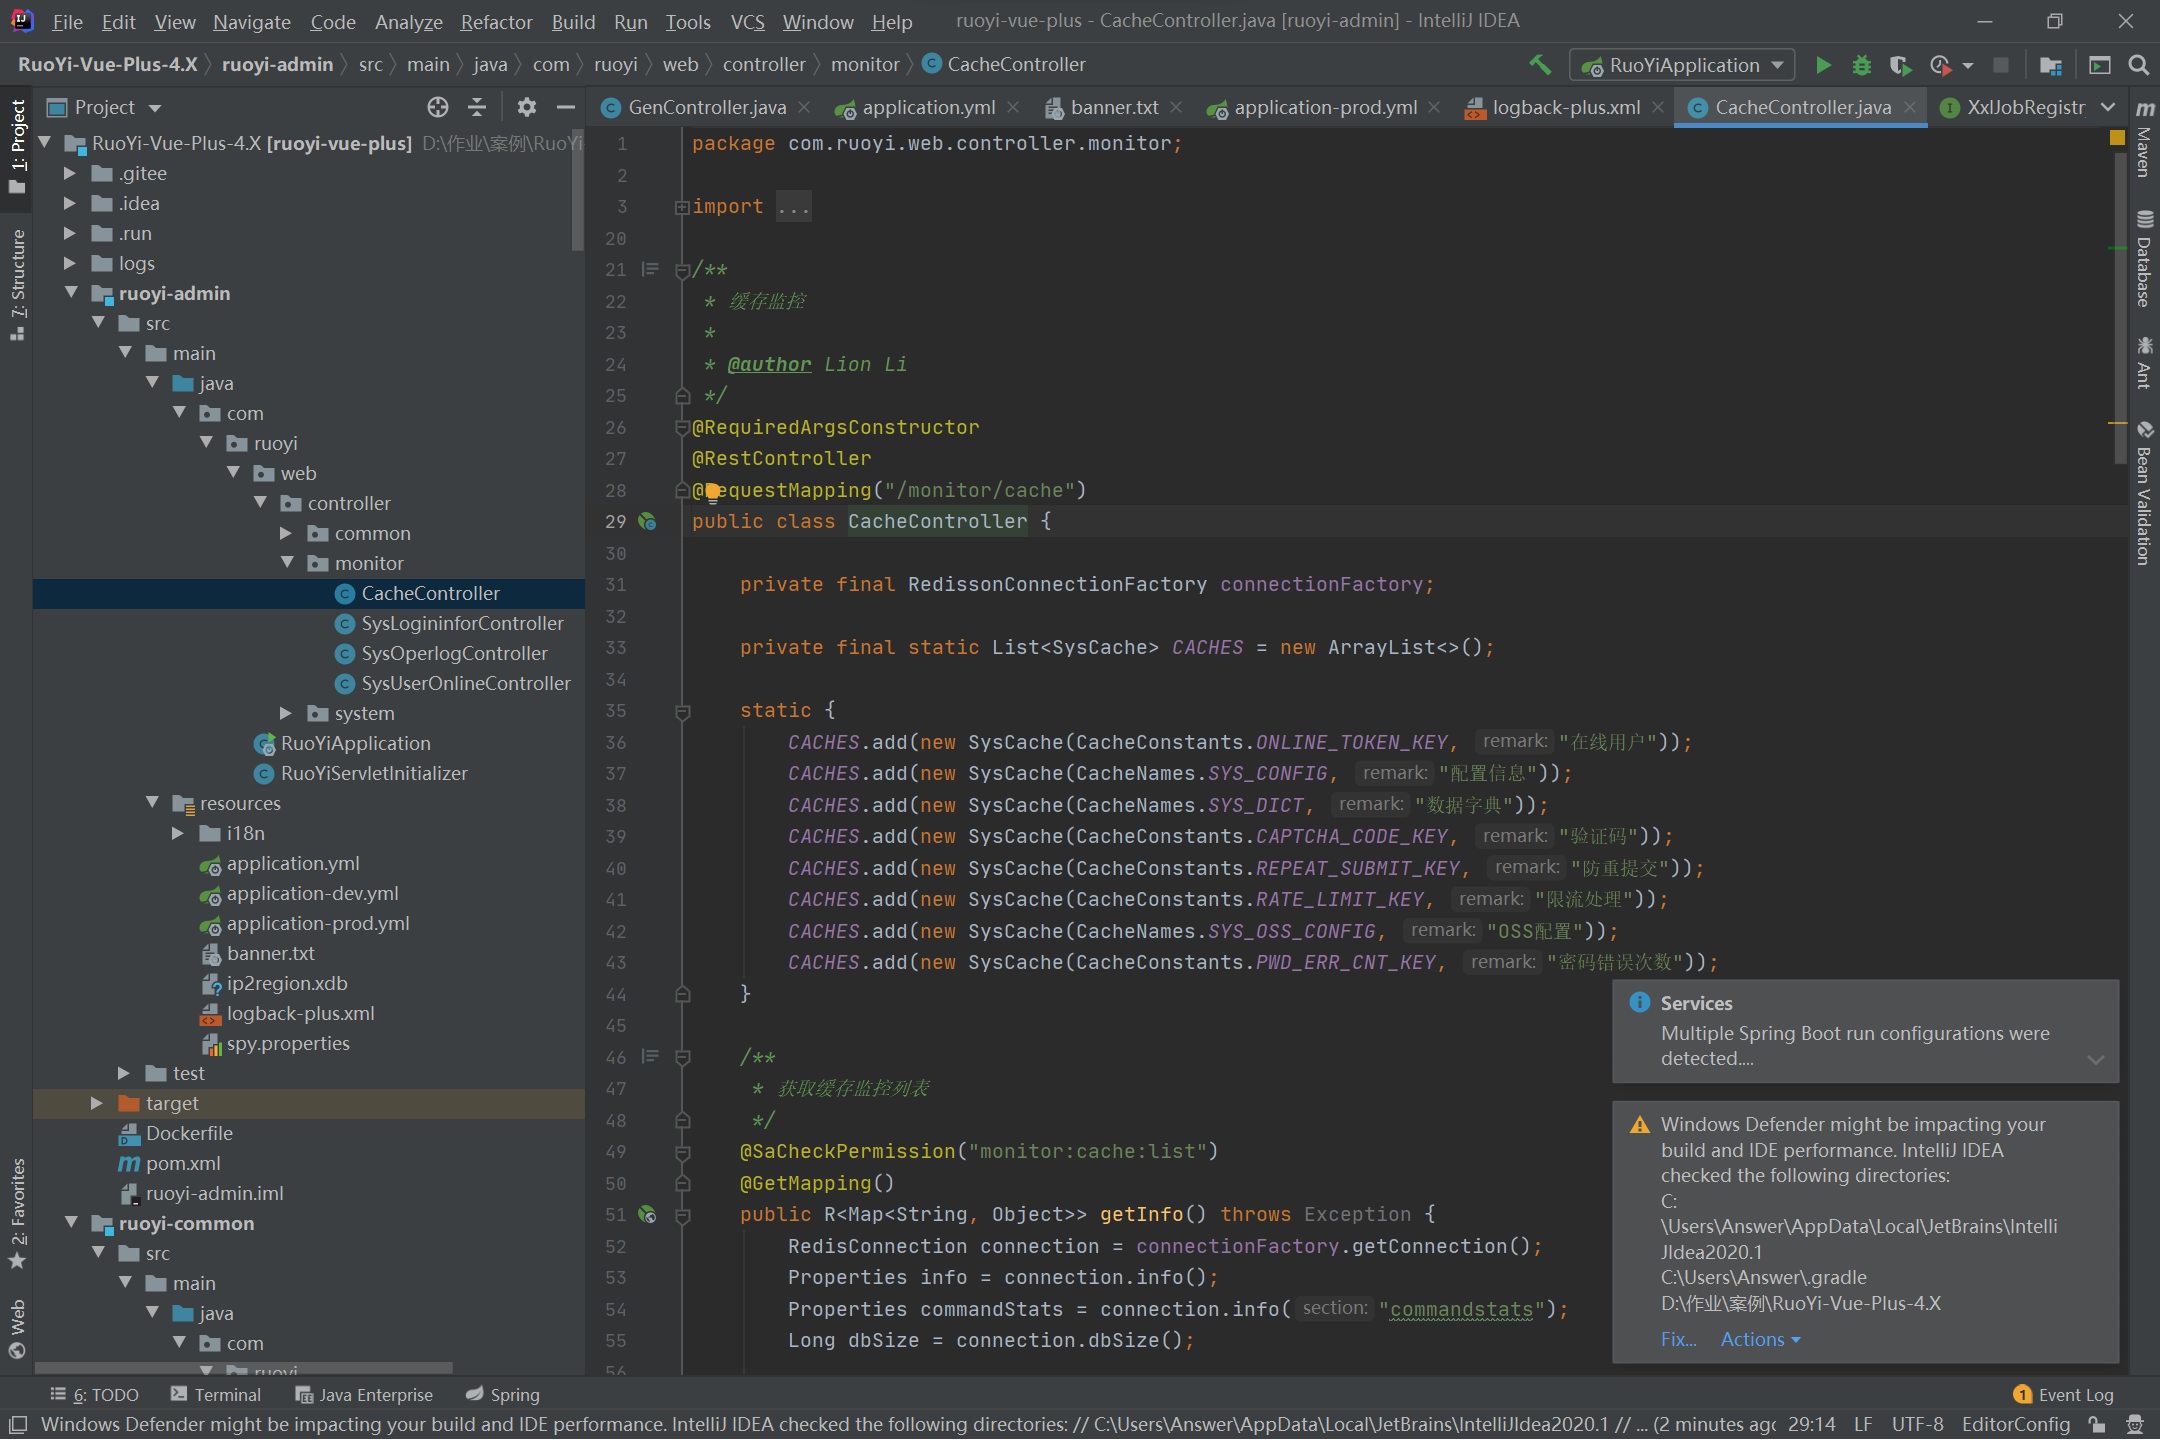Open the Refactor menu
The width and height of the screenshot is (2160, 1440).
tap(496, 21)
